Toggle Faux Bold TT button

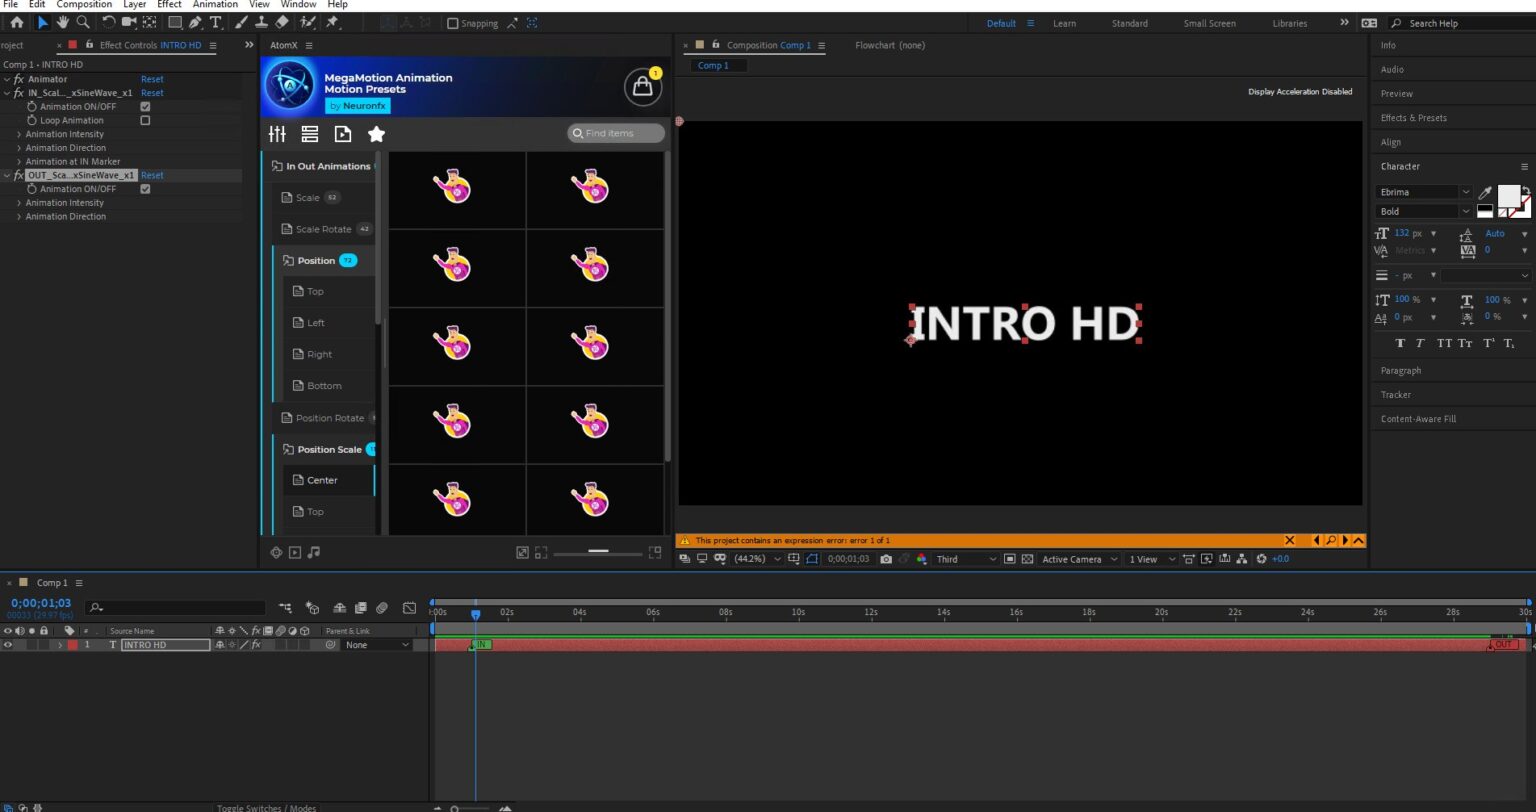1399,343
